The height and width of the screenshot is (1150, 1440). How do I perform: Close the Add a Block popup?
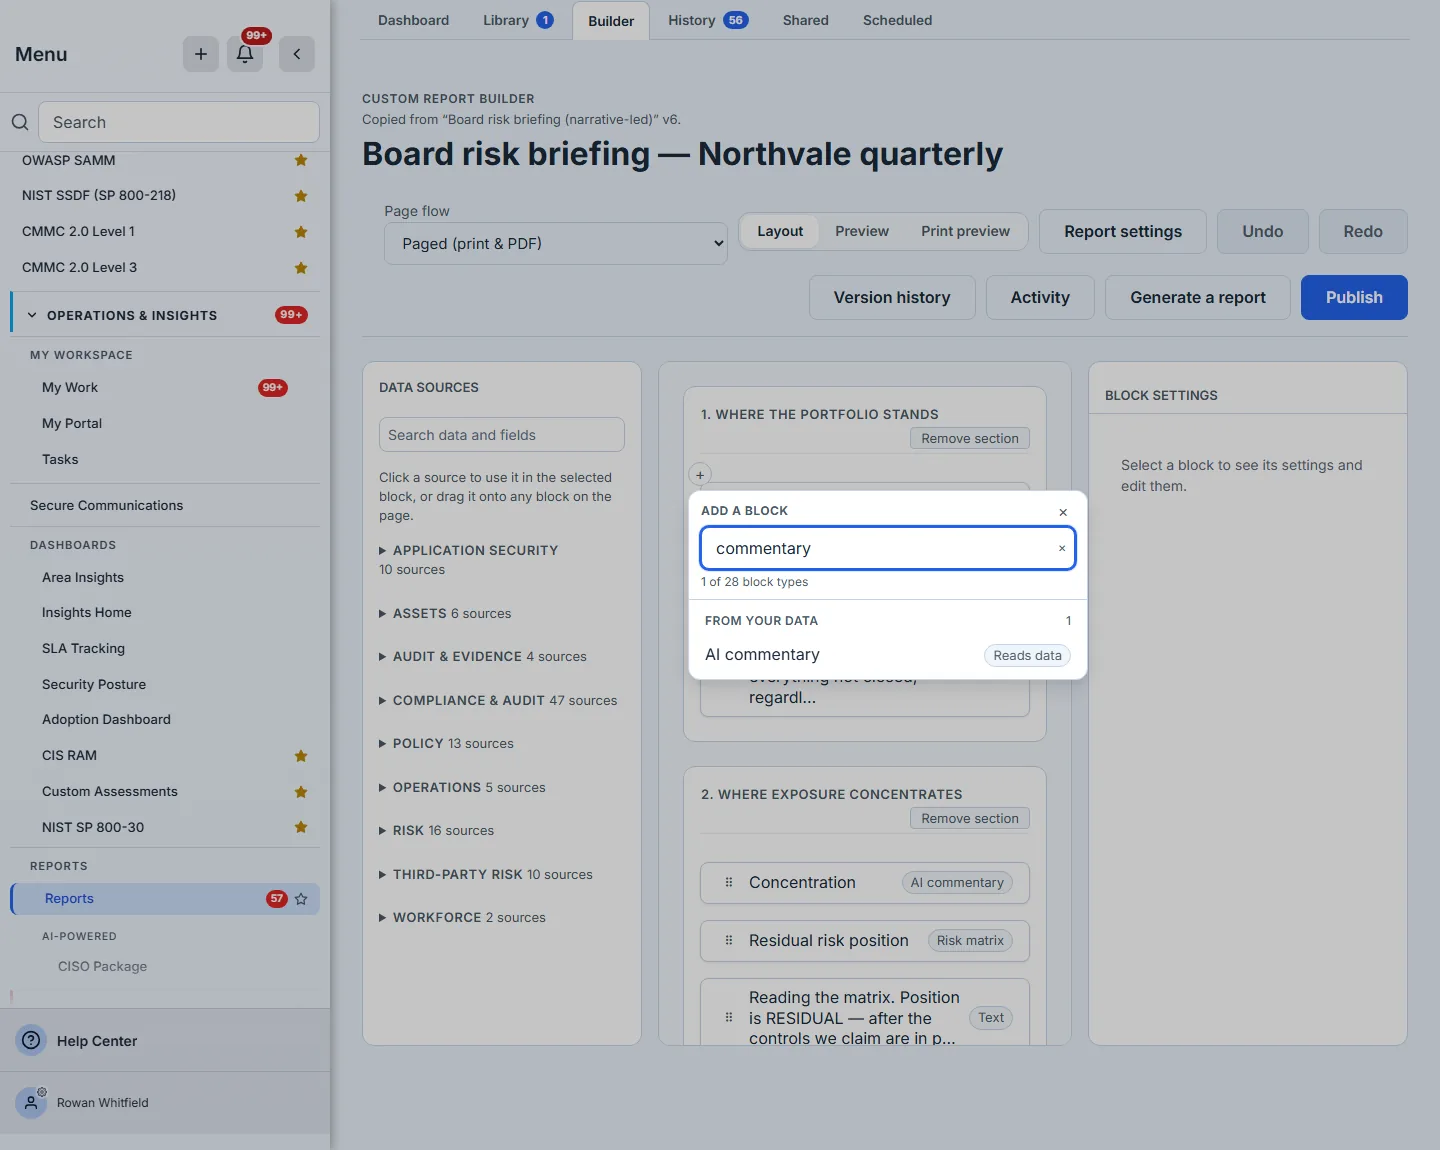(x=1063, y=512)
